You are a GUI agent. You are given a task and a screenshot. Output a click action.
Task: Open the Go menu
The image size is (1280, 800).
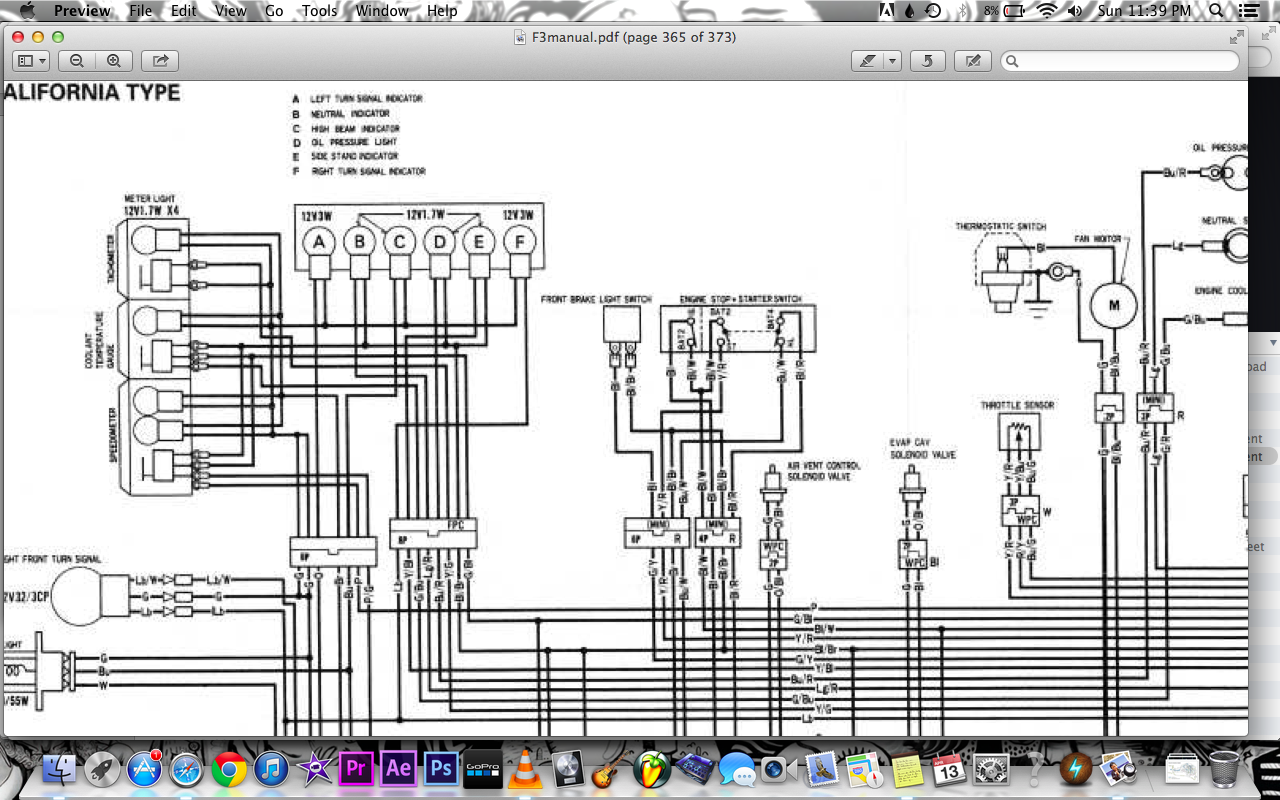point(274,11)
